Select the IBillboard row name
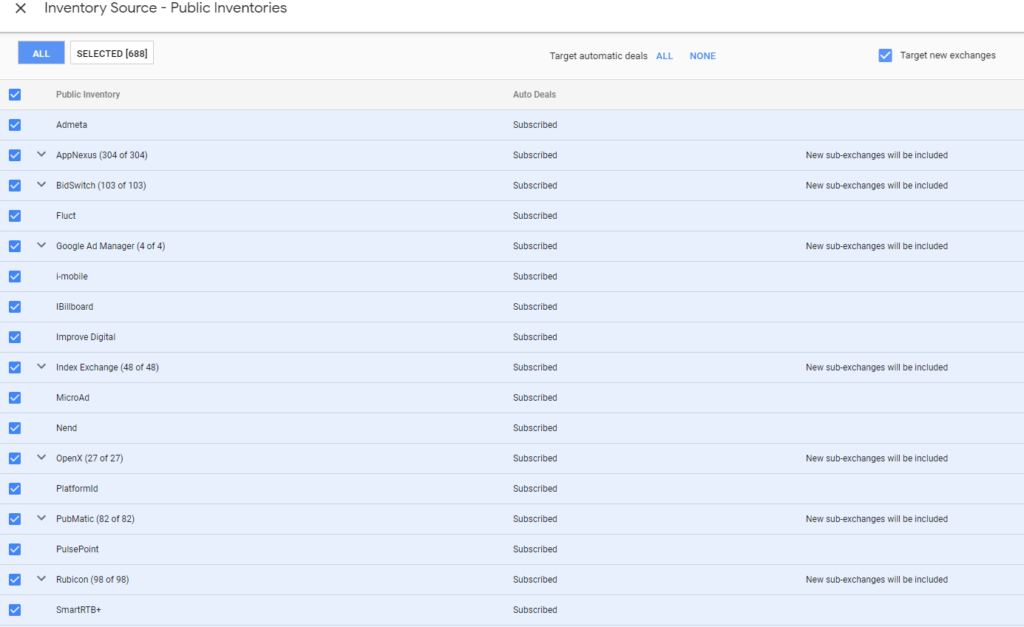Image resolution: width=1024 pixels, height=627 pixels. pyautogui.click(x=74, y=307)
